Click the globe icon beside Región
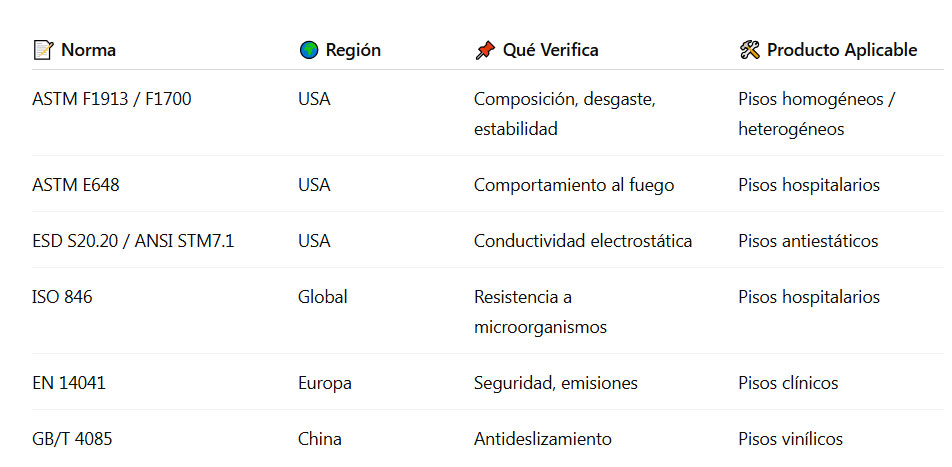Viewport: 952px width, 467px height. [x=309, y=50]
